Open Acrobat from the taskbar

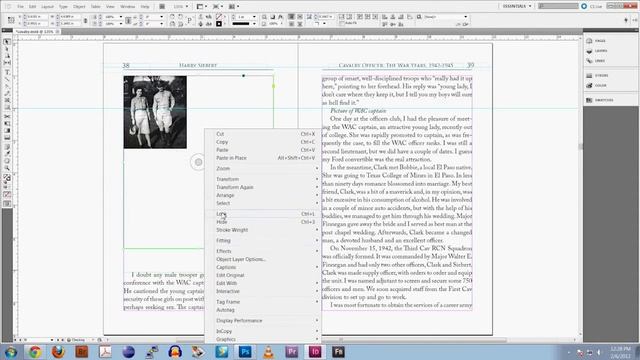(105, 351)
